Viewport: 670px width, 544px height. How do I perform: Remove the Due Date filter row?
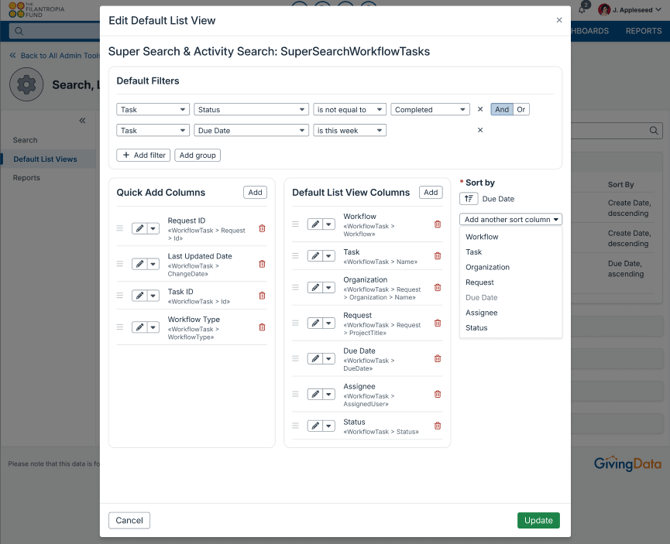480,130
